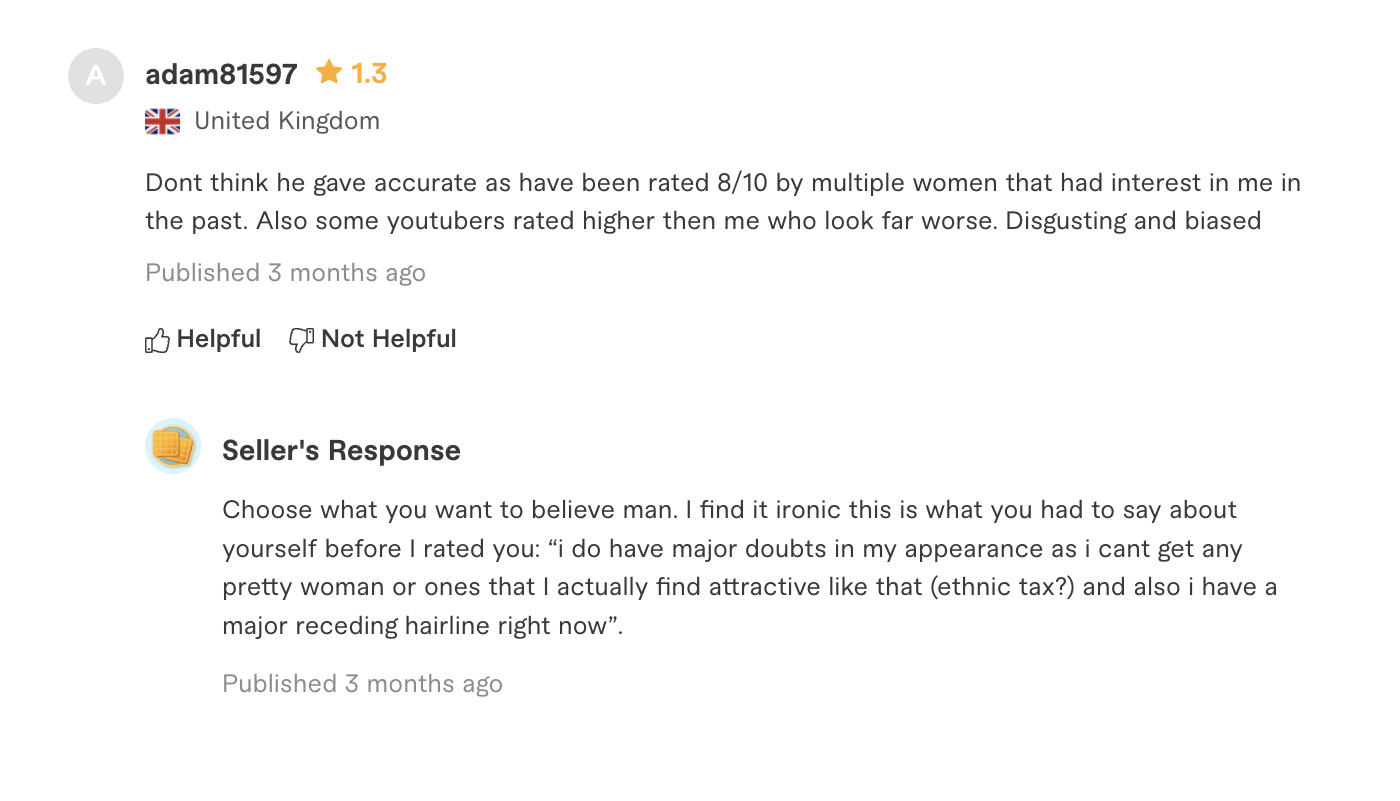Screen dimensions: 1400x801
Task: Mark the review as Helpful
Action: pyautogui.click(x=203, y=340)
